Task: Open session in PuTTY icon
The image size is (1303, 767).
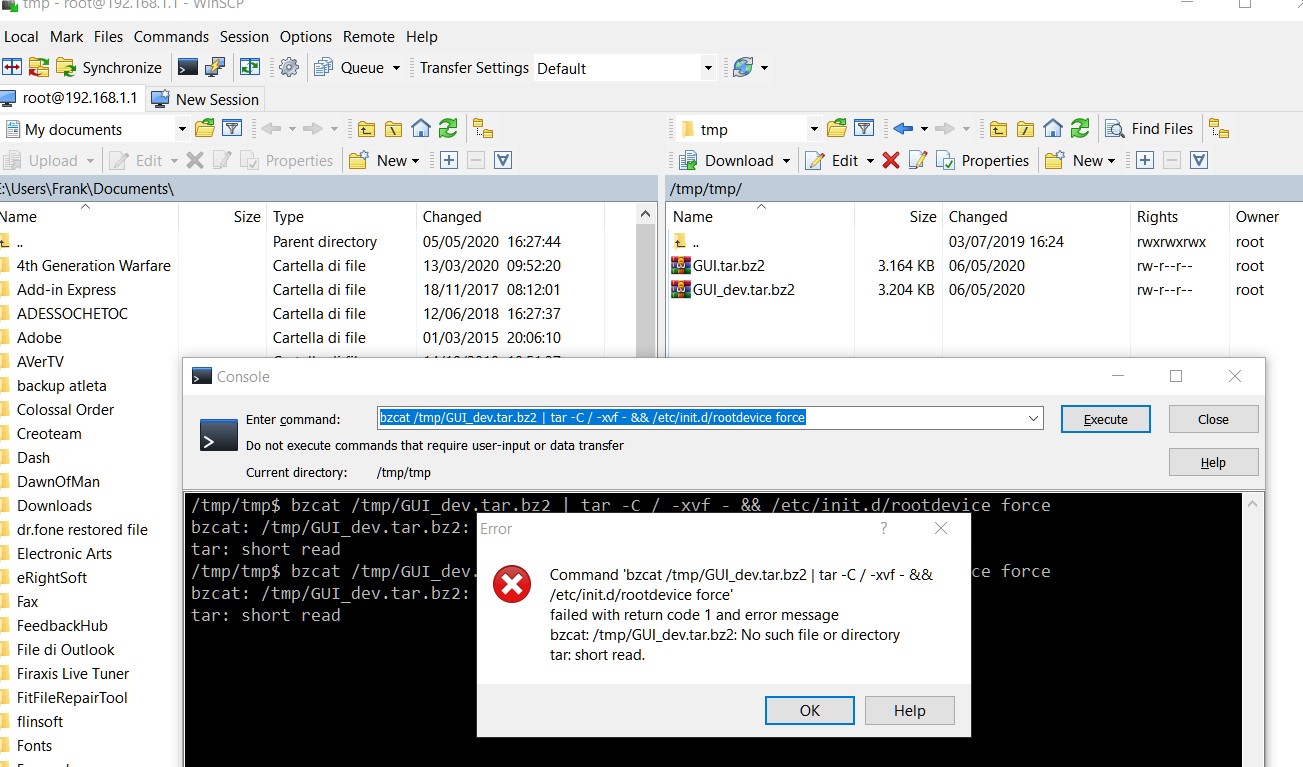Action: click(x=215, y=67)
